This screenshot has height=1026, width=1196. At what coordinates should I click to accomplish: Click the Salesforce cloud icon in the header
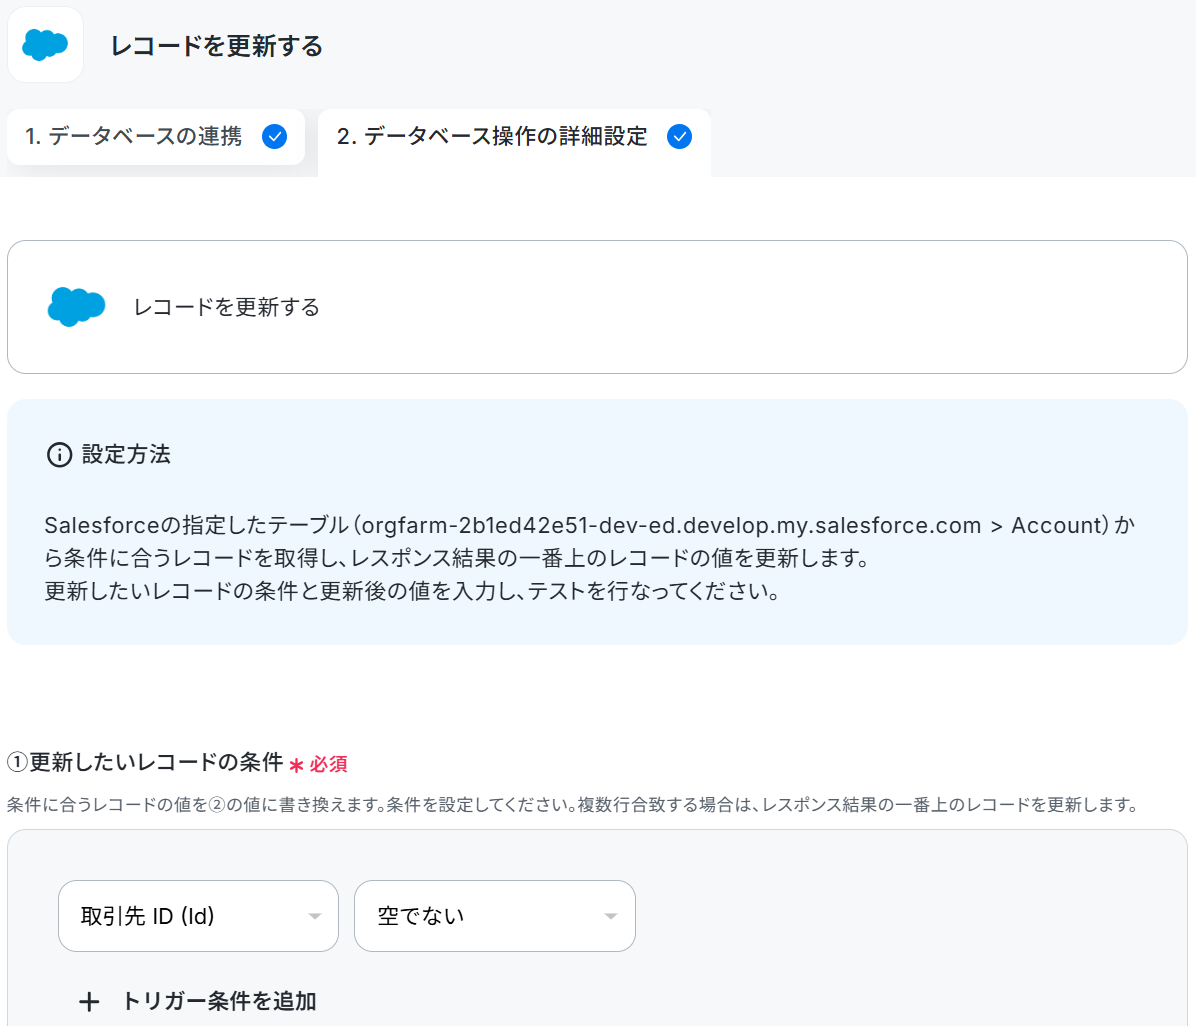point(45,45)
